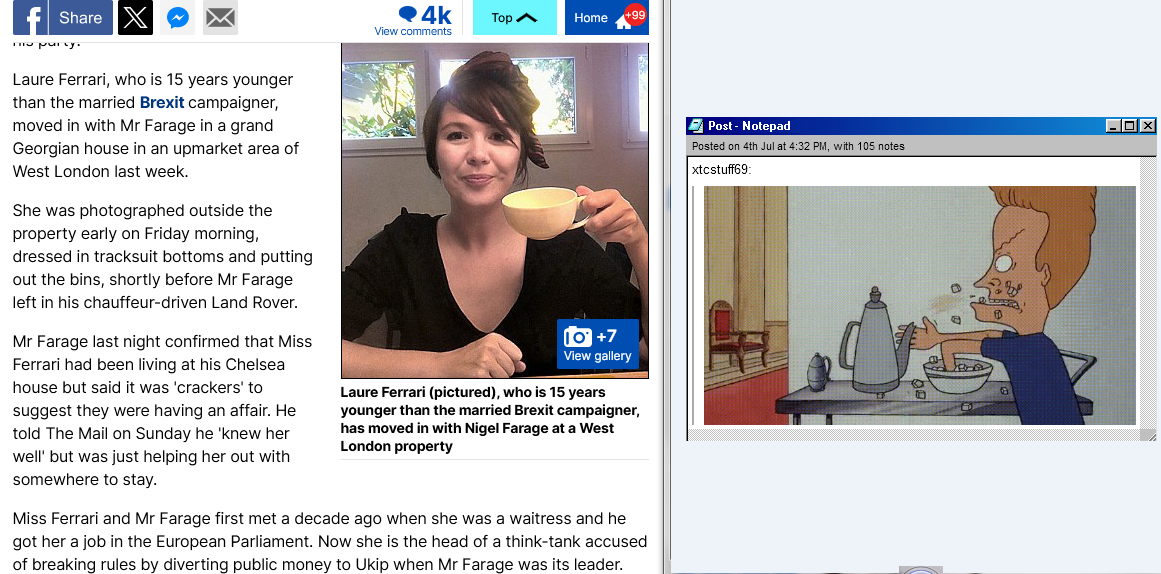The width and height of the screenshot is (1161, 574).
Task: Click the xtcstuff69 username in the post
Action: tap(721, 170)
